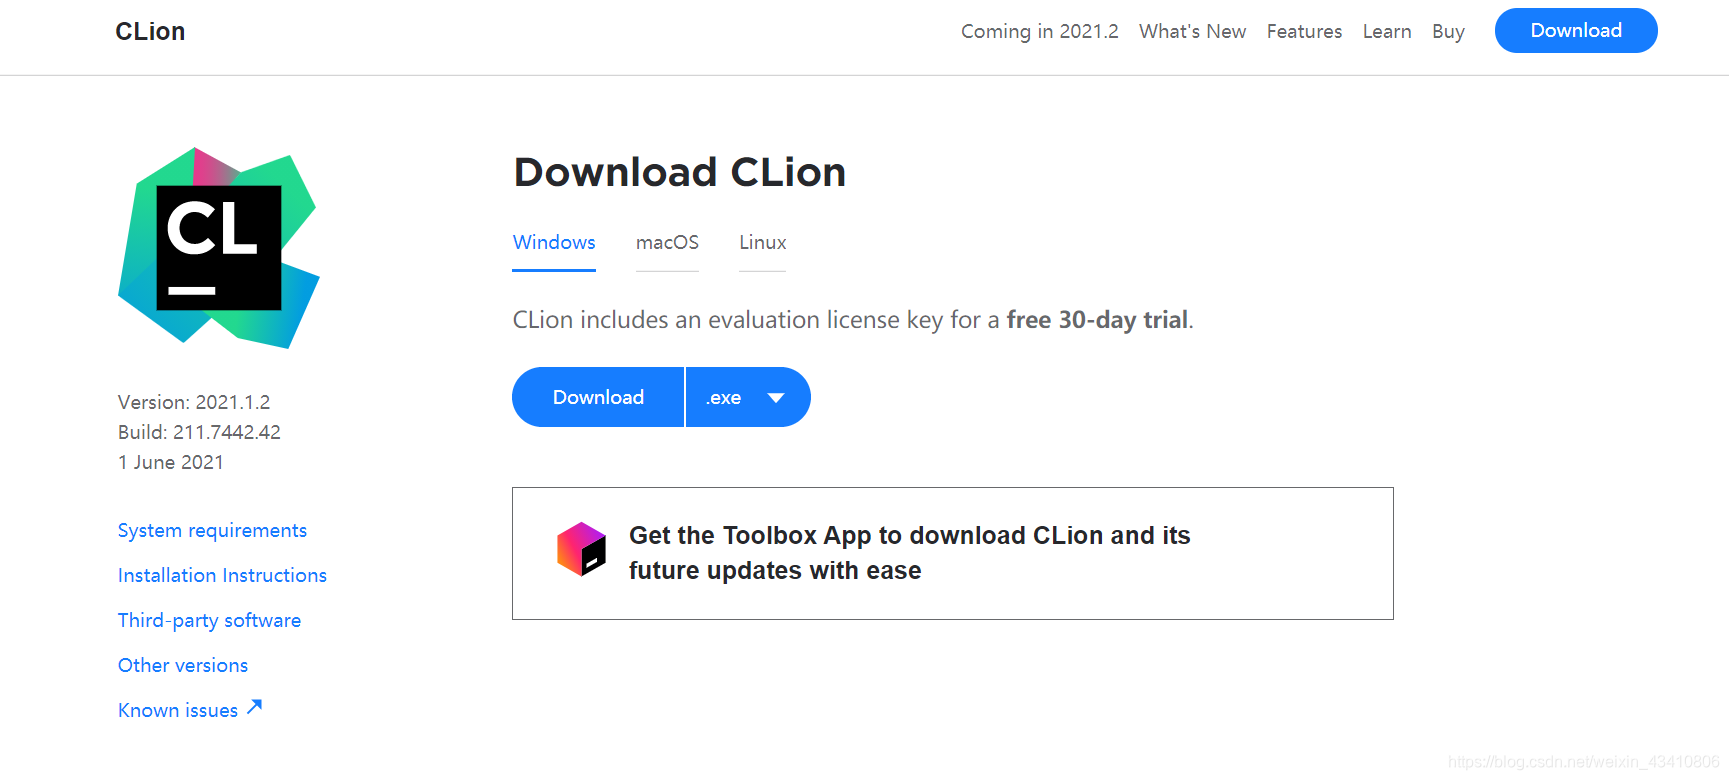This screenshot has height=780, width=1729.
Task: Open the What's New menu item
Action: pos(1191,31)
